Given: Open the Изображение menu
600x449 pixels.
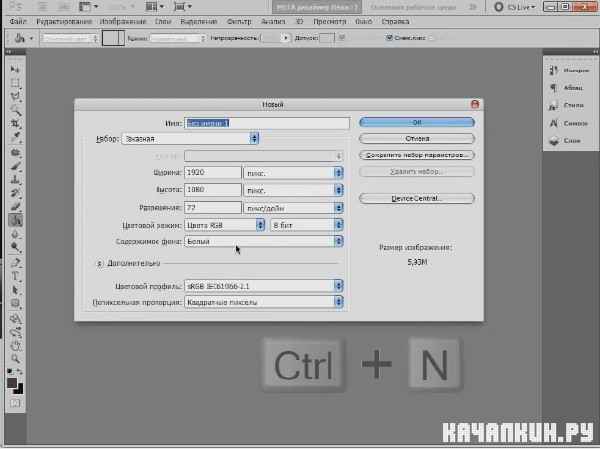Looking at the screenshot, I should click(123, 21).
